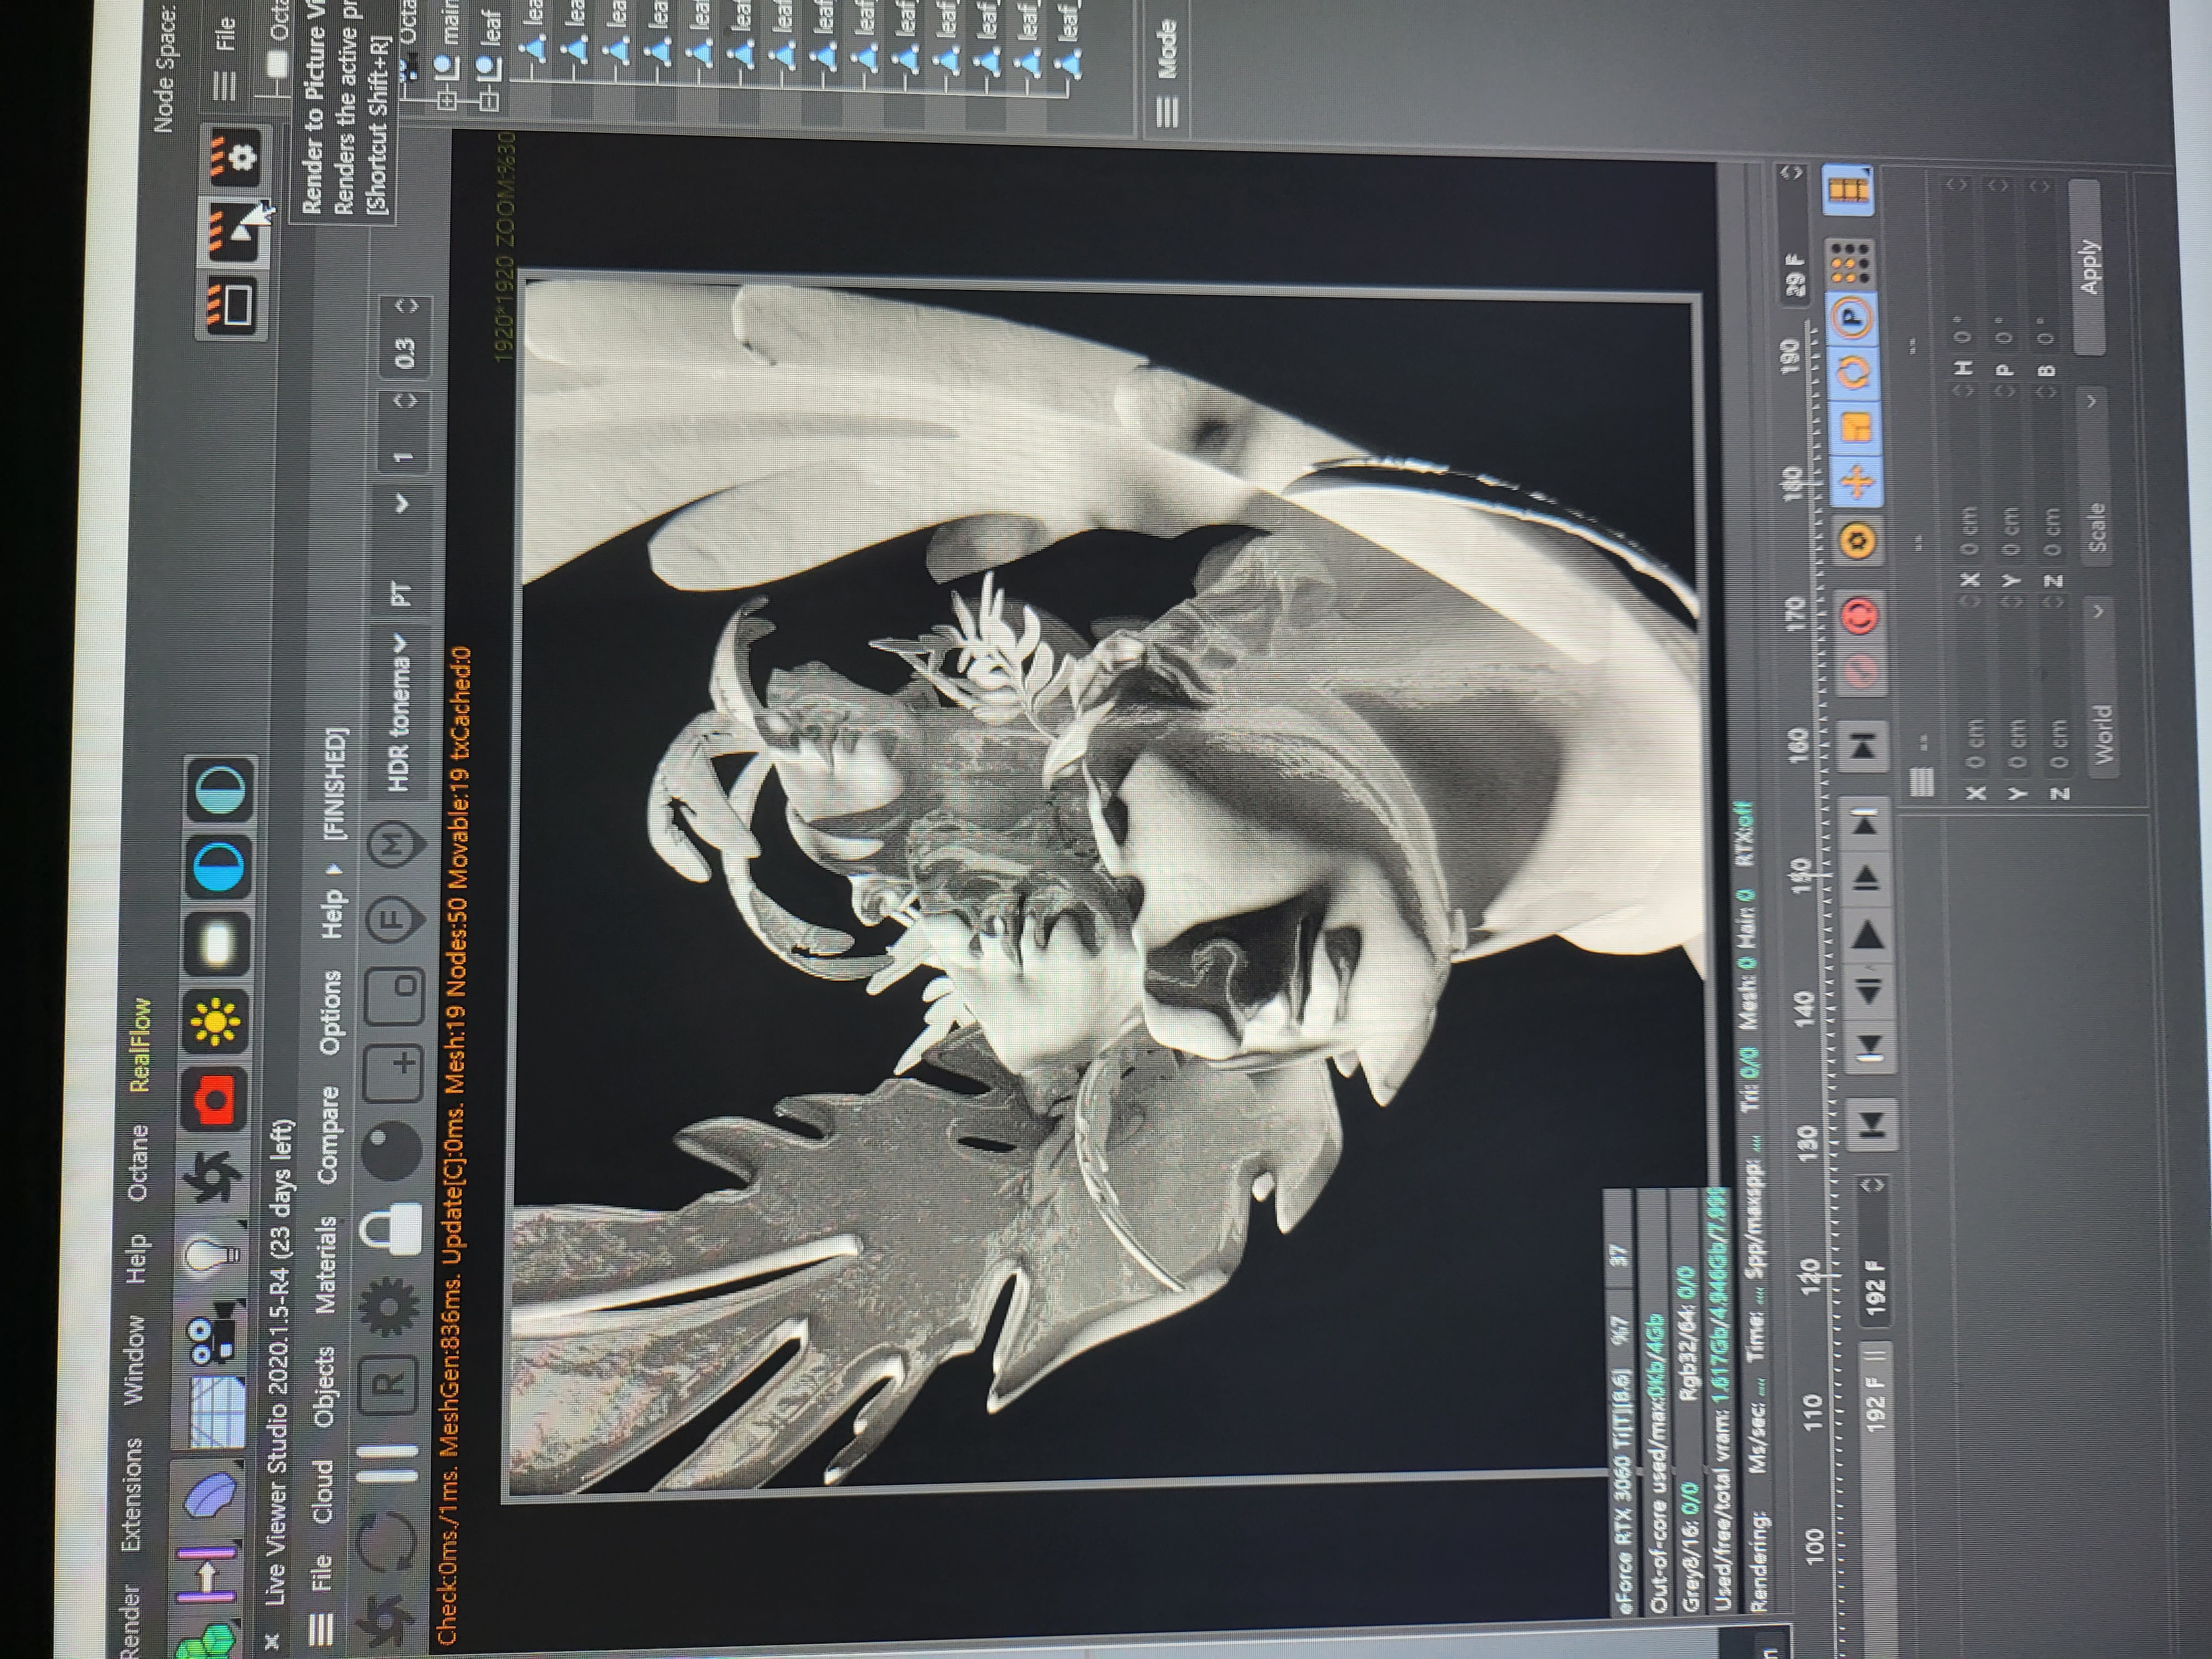Image resolution: width=2212 pixels, height=1659 pixels.
Task: Open Object Manager File menu
Action: pyautogui.click(x=226, y=34)
